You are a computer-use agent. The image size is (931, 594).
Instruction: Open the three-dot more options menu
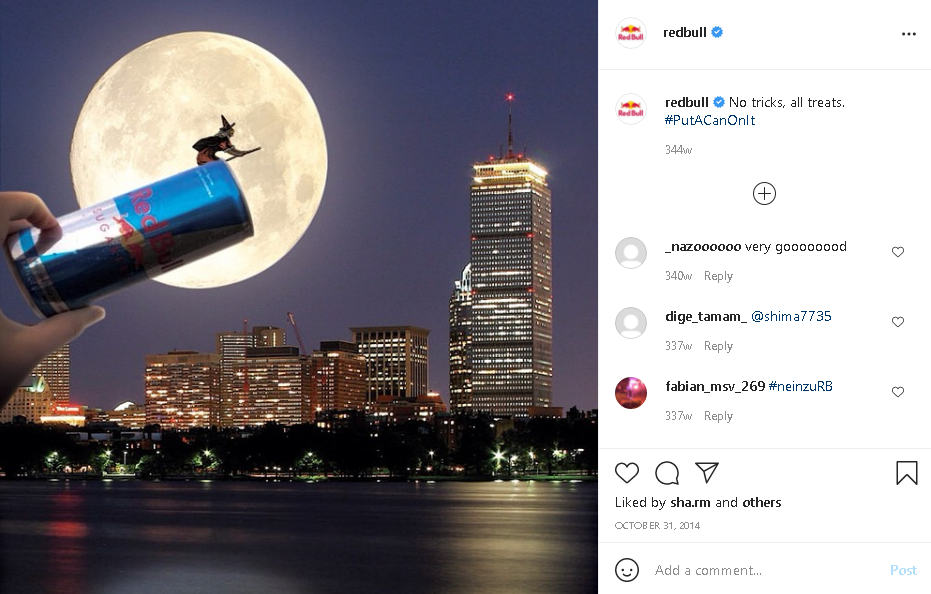point(908,34)
